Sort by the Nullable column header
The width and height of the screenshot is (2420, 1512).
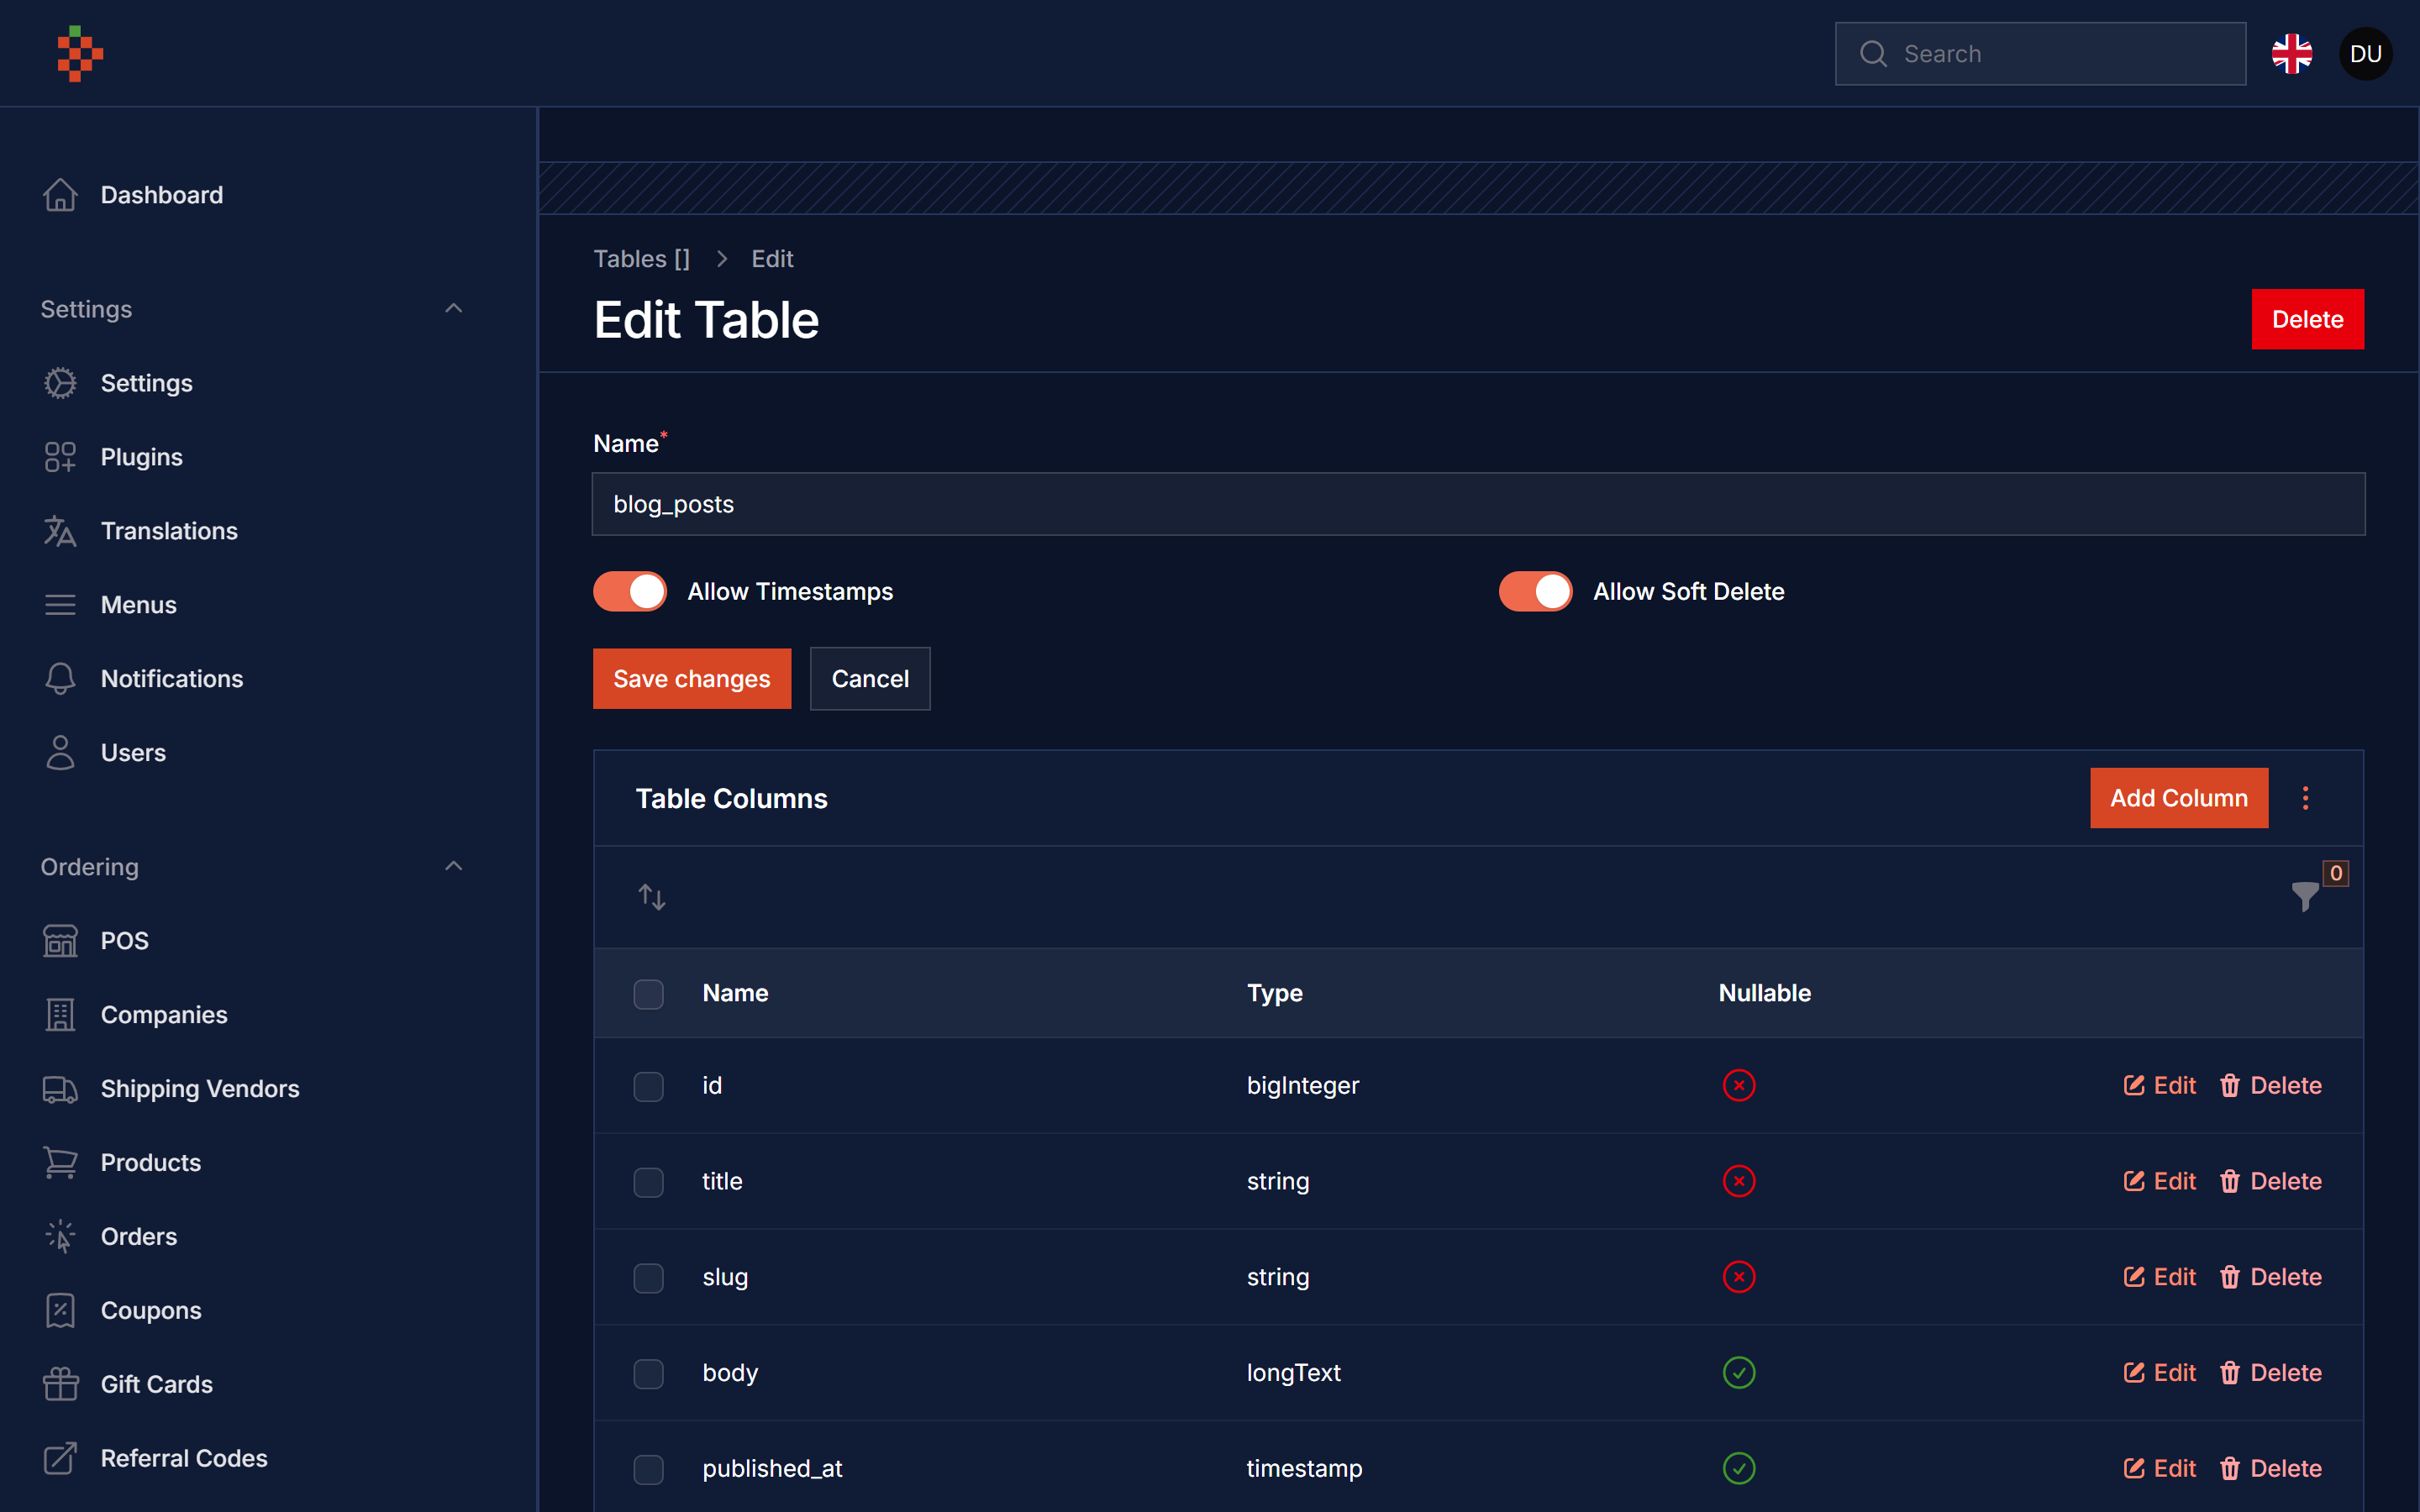click(1764, 993)
